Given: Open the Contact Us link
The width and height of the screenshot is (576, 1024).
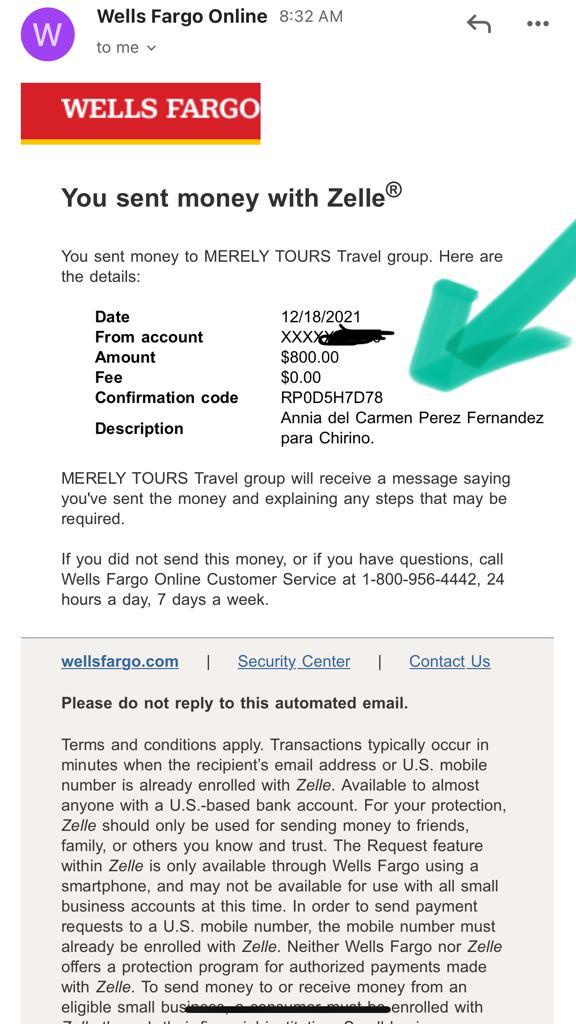Looking at the screenshot, I should pos(449,662).
